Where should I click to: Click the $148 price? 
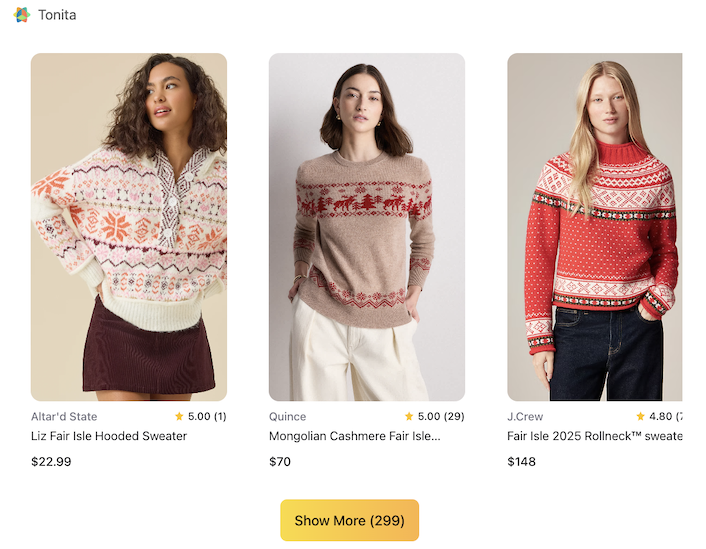pos(521,462)
